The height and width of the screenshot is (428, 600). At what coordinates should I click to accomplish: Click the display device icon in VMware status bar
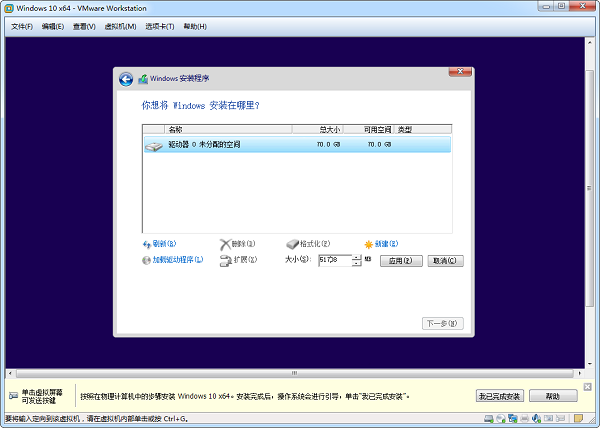(x=548, y=418)
